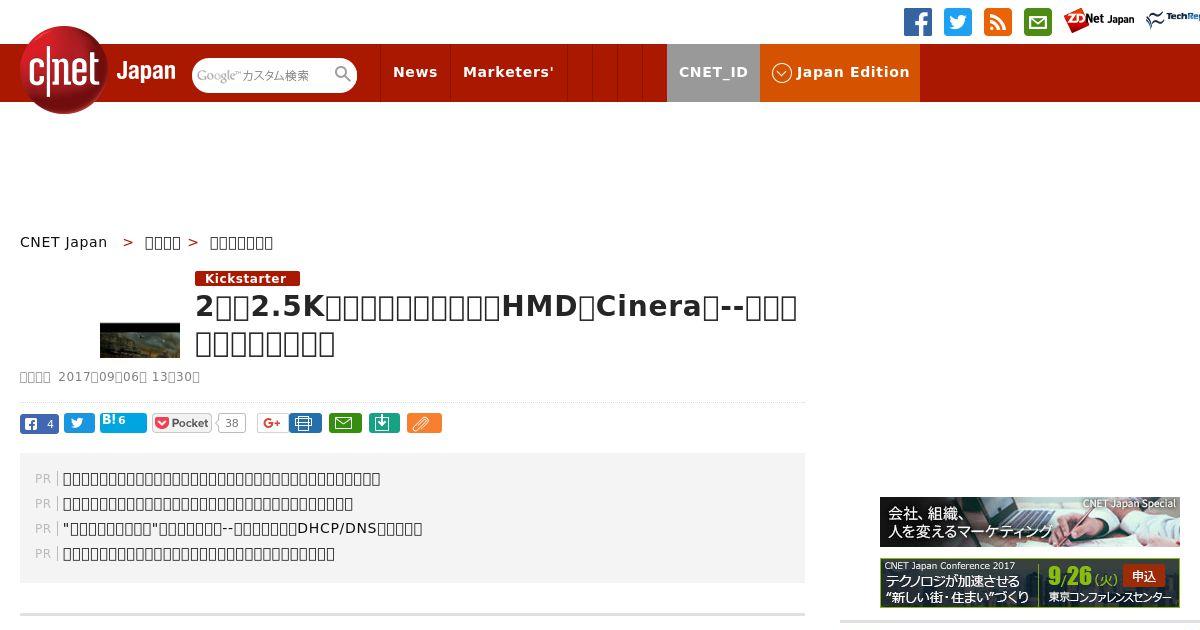Open the Facebook page icon in header
Image resolution: width=1200 pixels, height=630 pixels.
918,22
